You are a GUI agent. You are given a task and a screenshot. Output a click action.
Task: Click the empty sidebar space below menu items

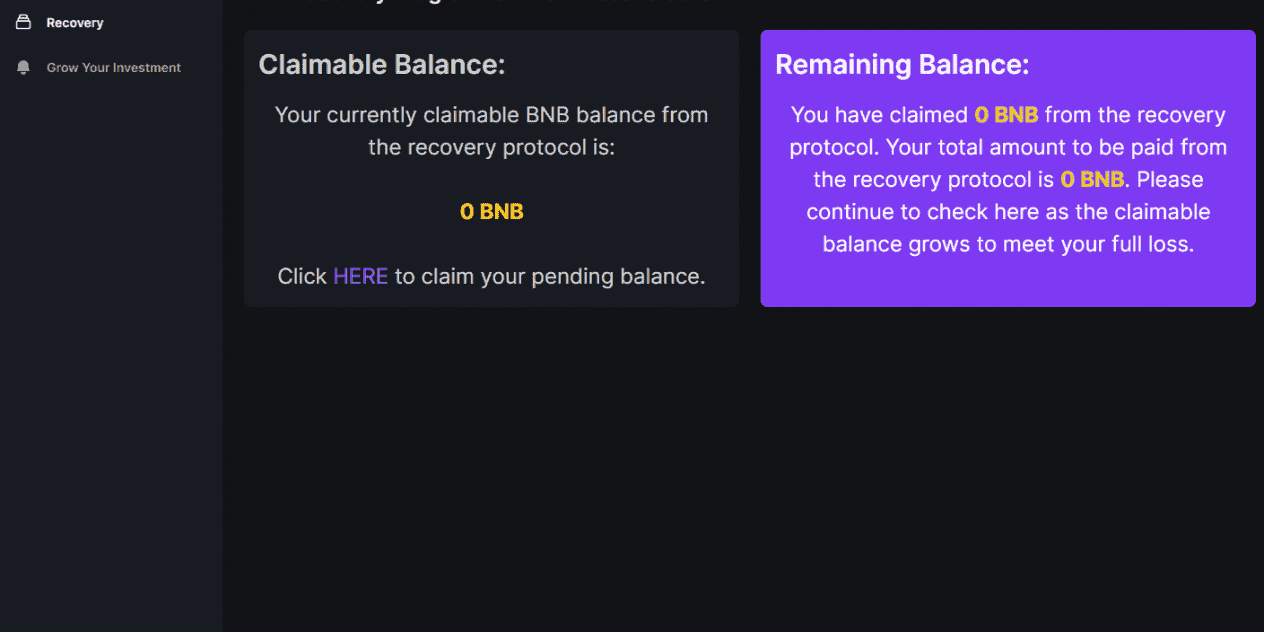(110, 350)
